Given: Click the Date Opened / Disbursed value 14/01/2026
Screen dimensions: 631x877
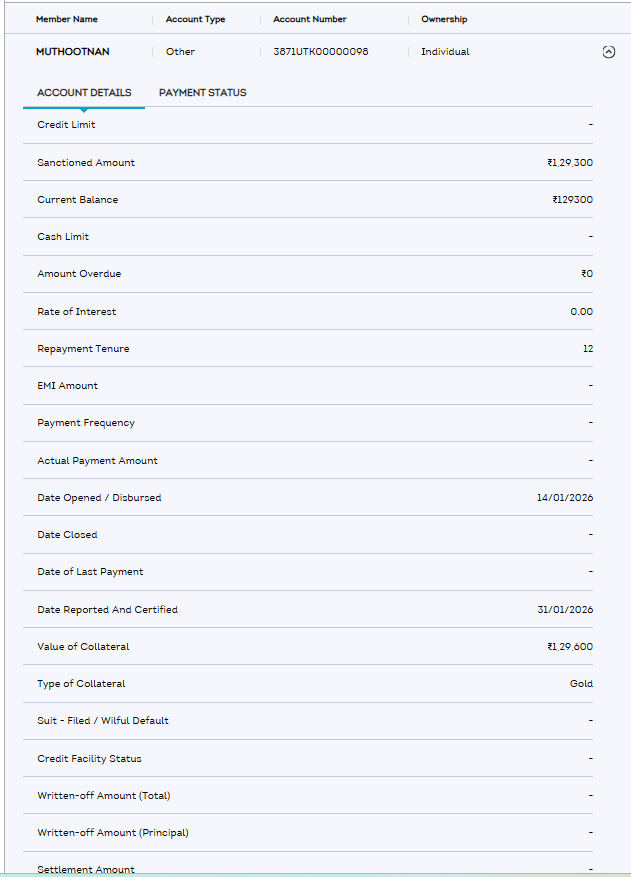Looking at the screenshot, I should (564, 498).
